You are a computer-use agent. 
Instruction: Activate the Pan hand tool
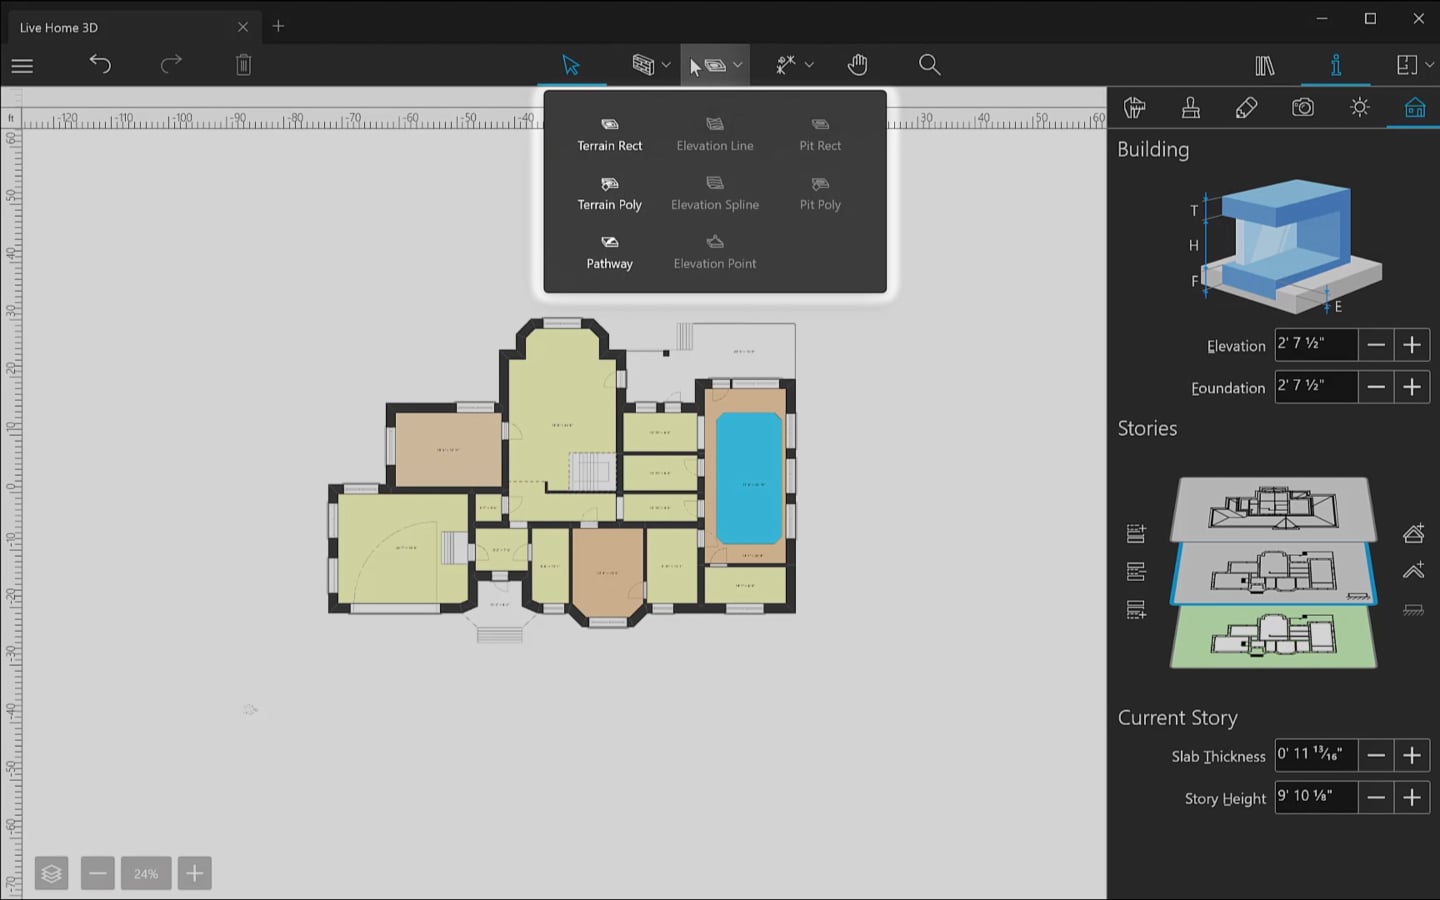point(857,64)
